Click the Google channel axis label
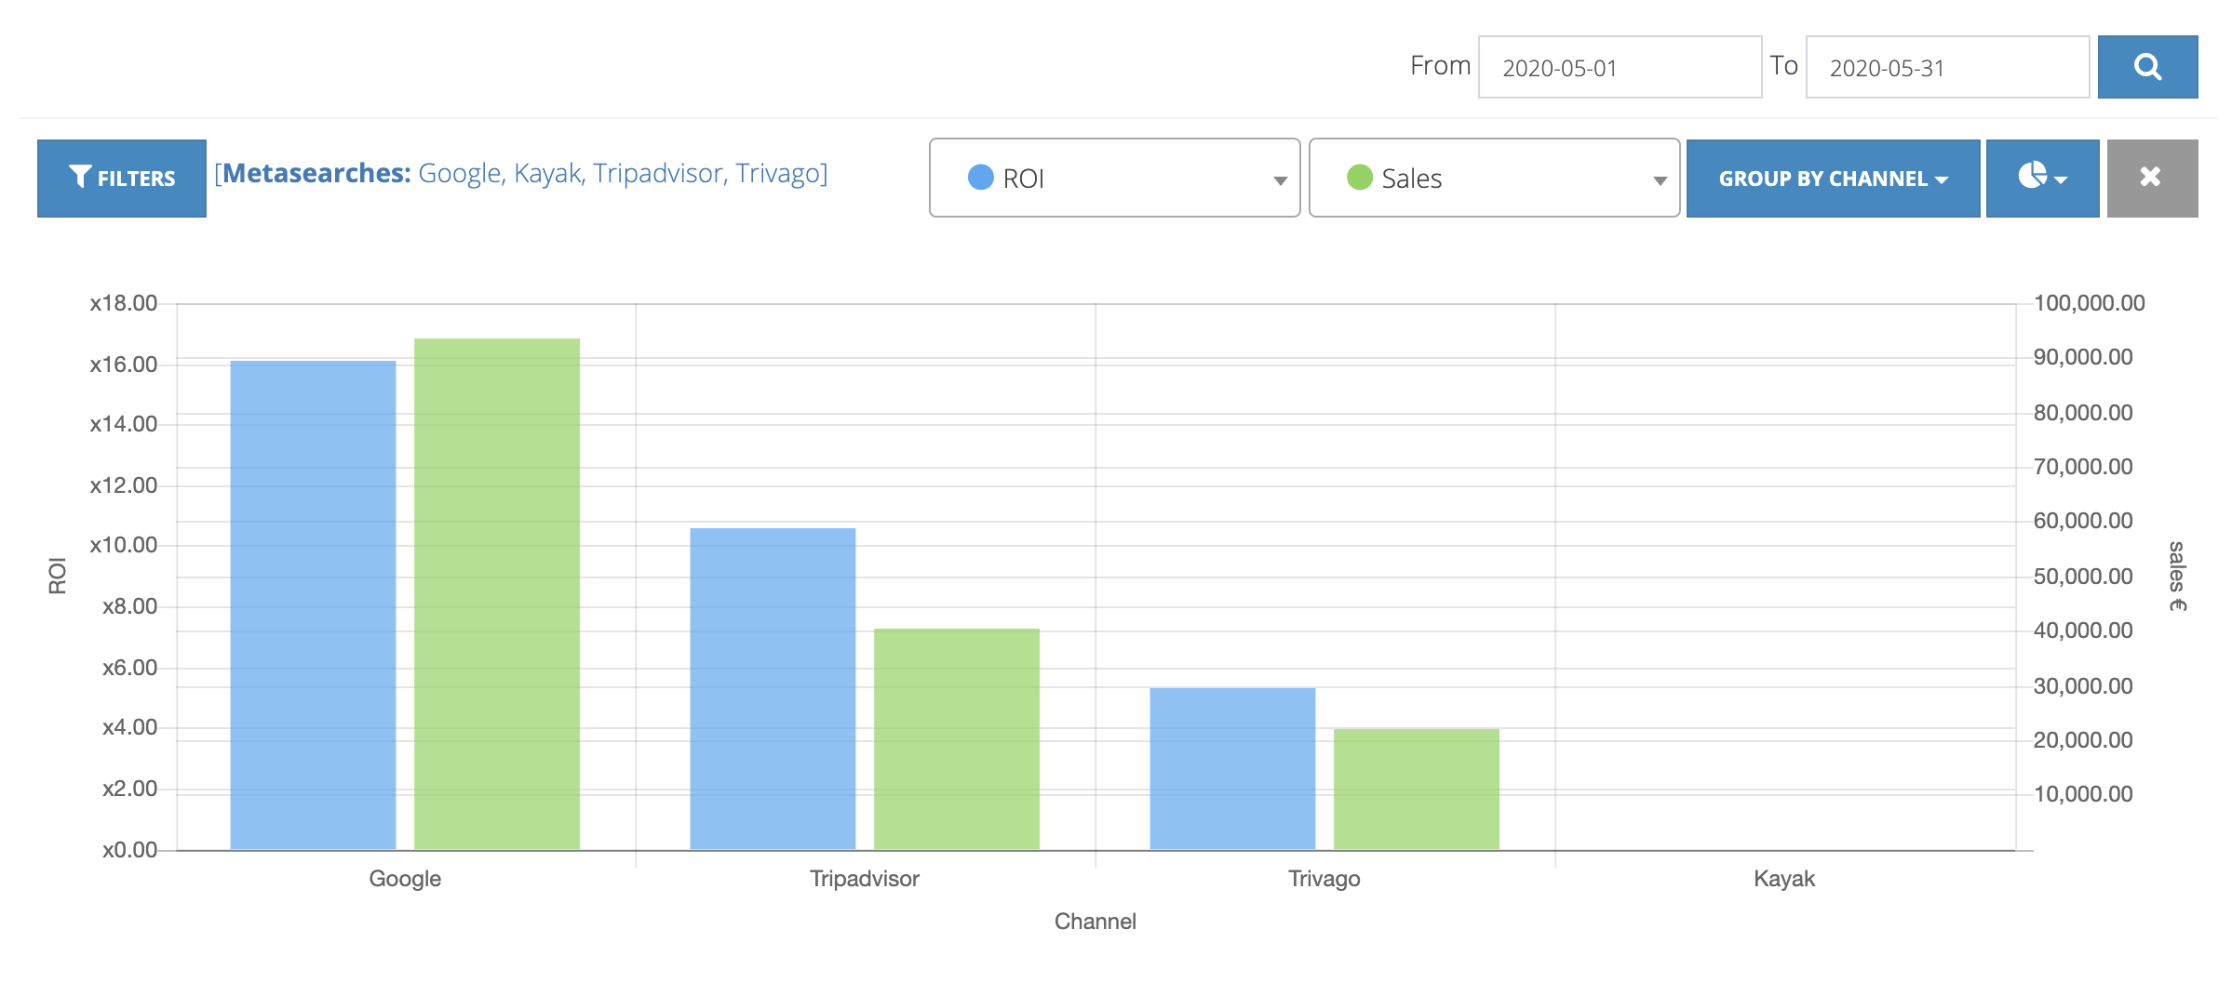This screenshot has height=982, width=2232. (405, 879)
